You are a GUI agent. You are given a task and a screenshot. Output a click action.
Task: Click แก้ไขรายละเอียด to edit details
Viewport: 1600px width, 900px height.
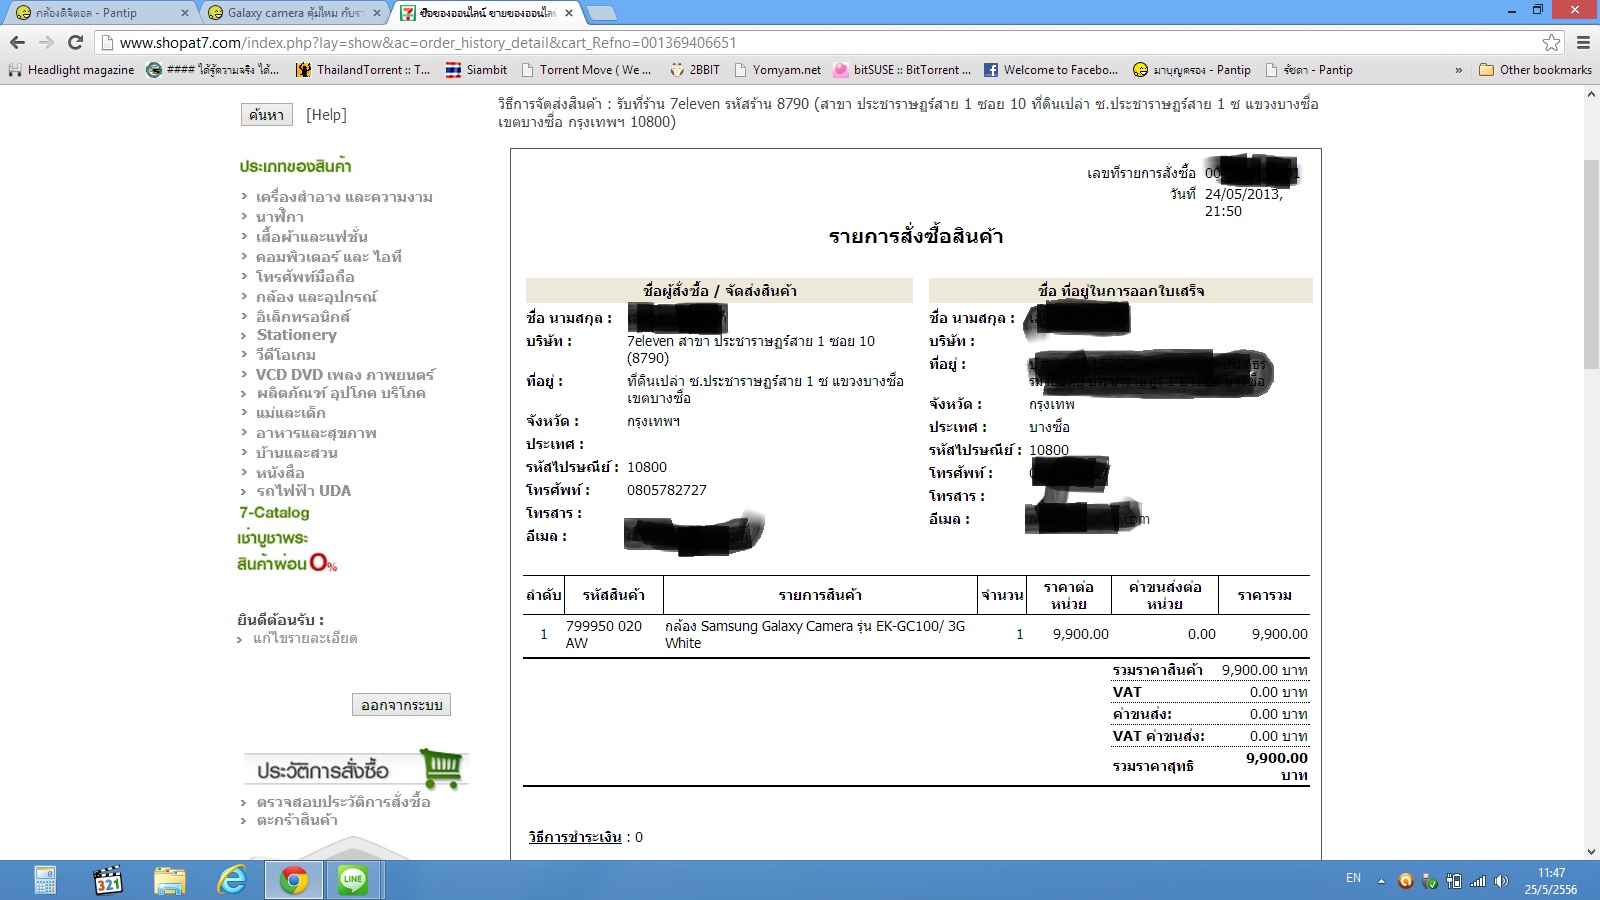(x=305, y=638)
